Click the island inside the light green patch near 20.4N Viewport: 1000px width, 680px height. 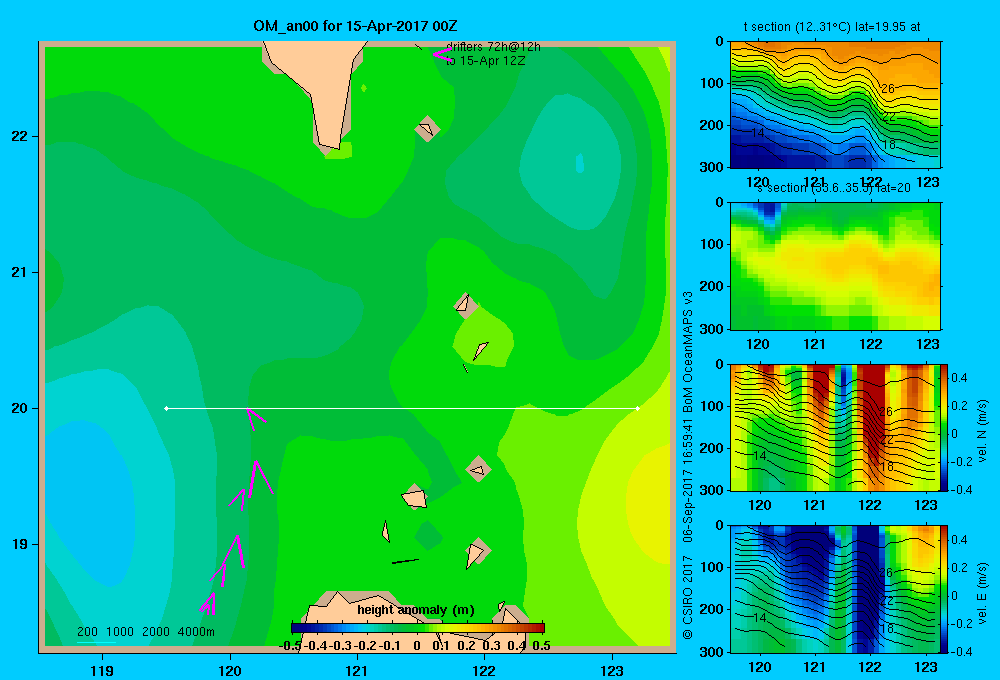pos(480,350)
